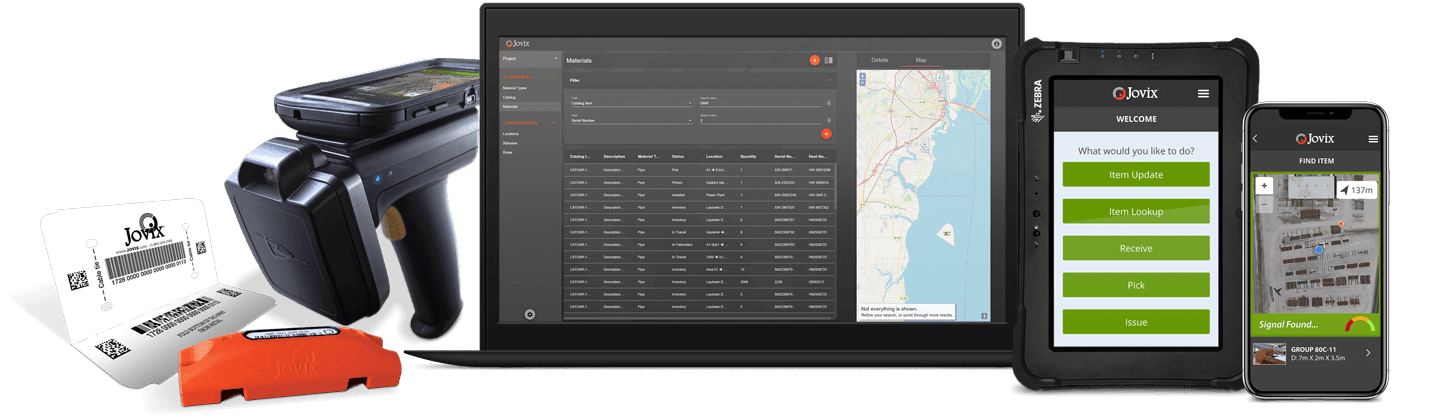Open the phone app hamburger menu
1445x420 pixels.
[1373, 139]
